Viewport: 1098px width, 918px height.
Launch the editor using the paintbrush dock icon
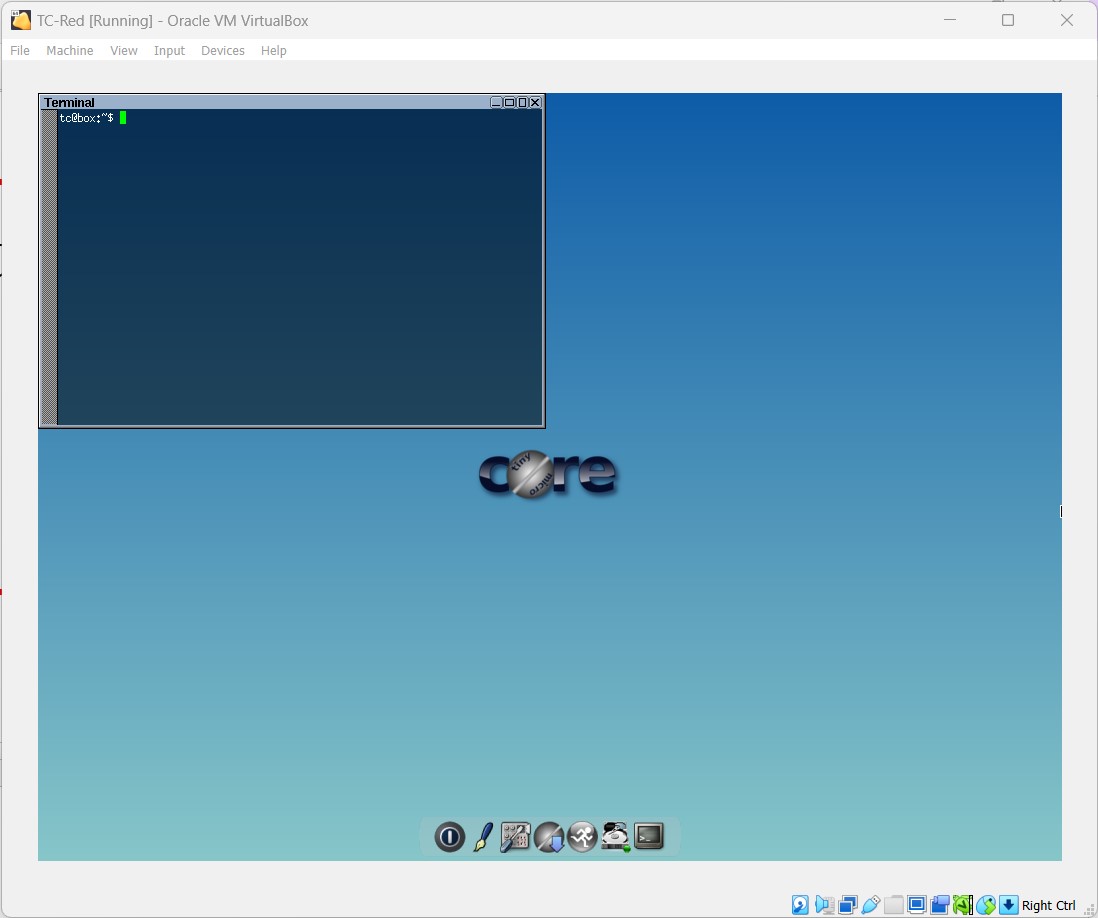pos(483,838)
